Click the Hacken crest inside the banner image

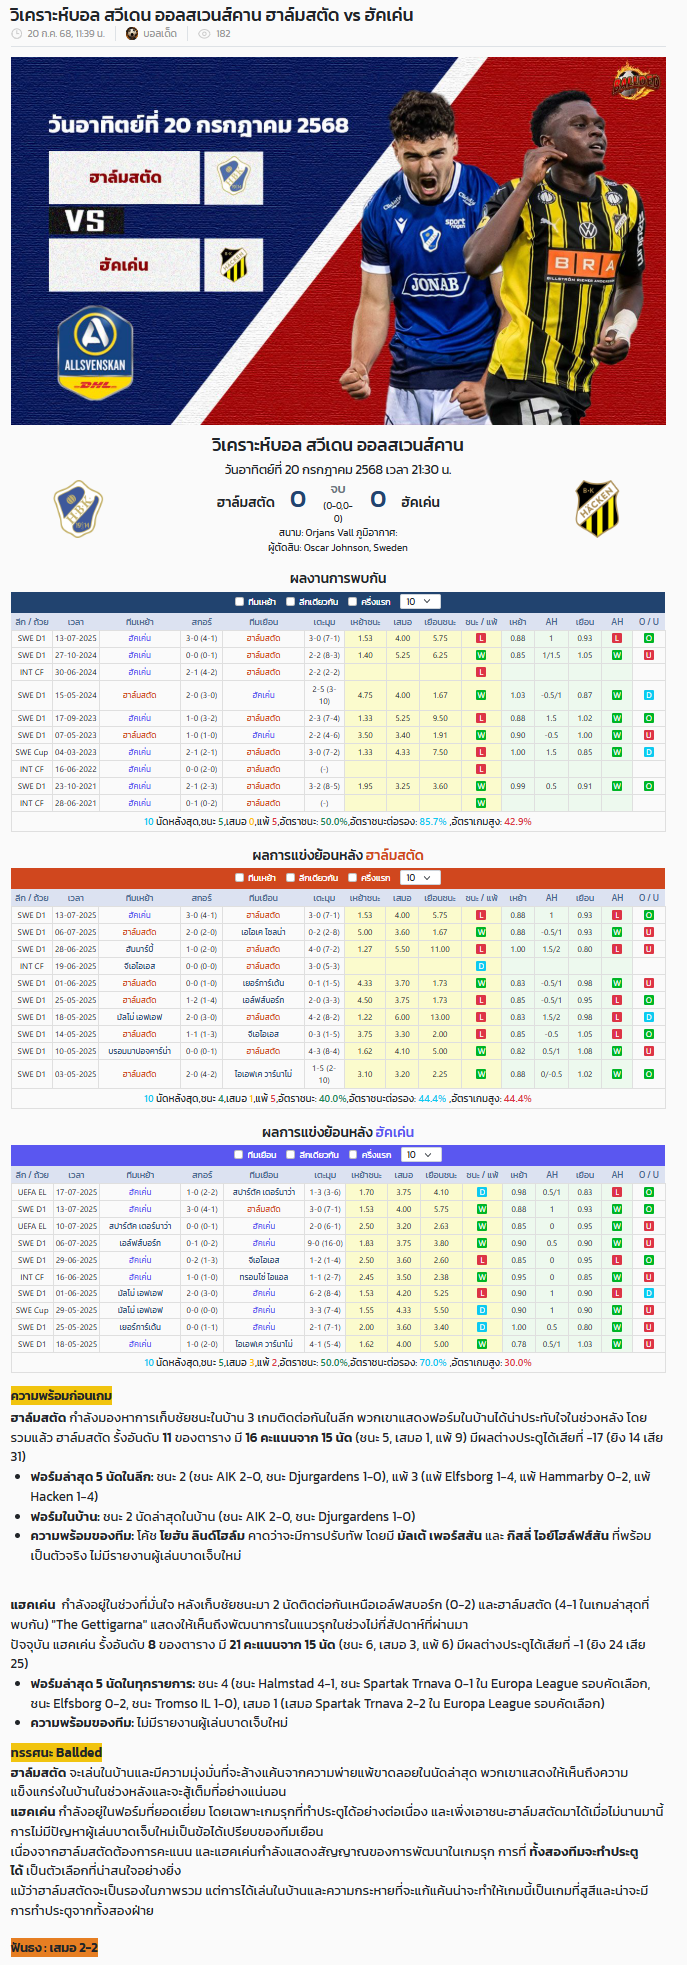tap(234, 264)
